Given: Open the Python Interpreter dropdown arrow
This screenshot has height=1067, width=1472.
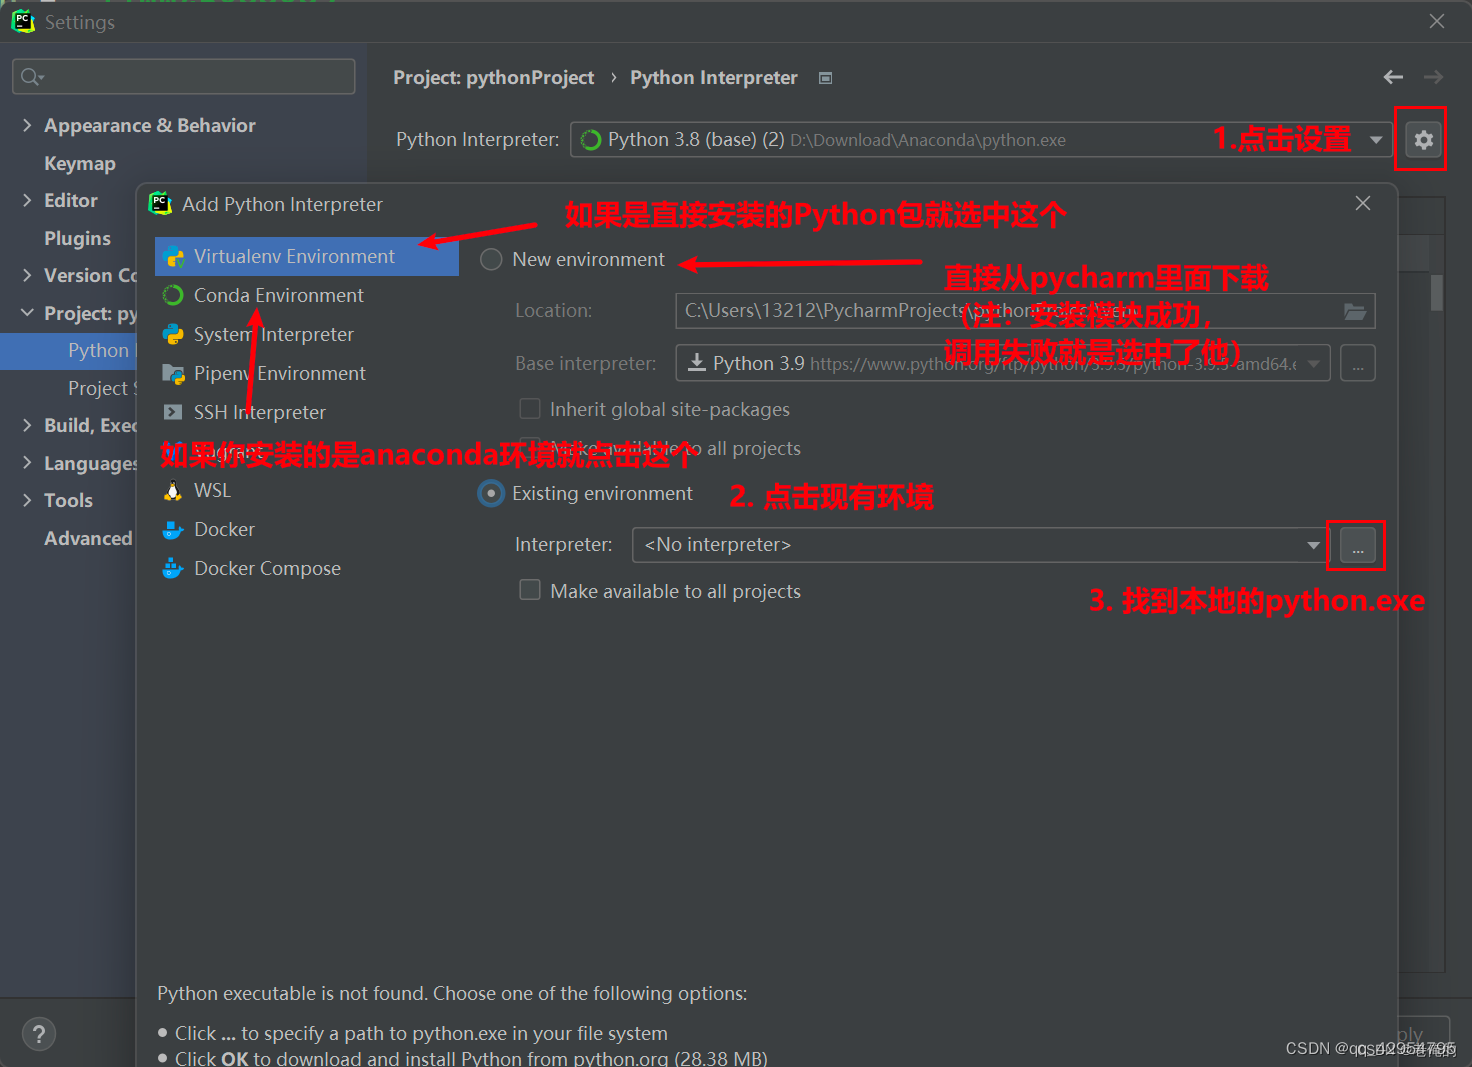Looking at the screenshot, I should pos(1376,140).
